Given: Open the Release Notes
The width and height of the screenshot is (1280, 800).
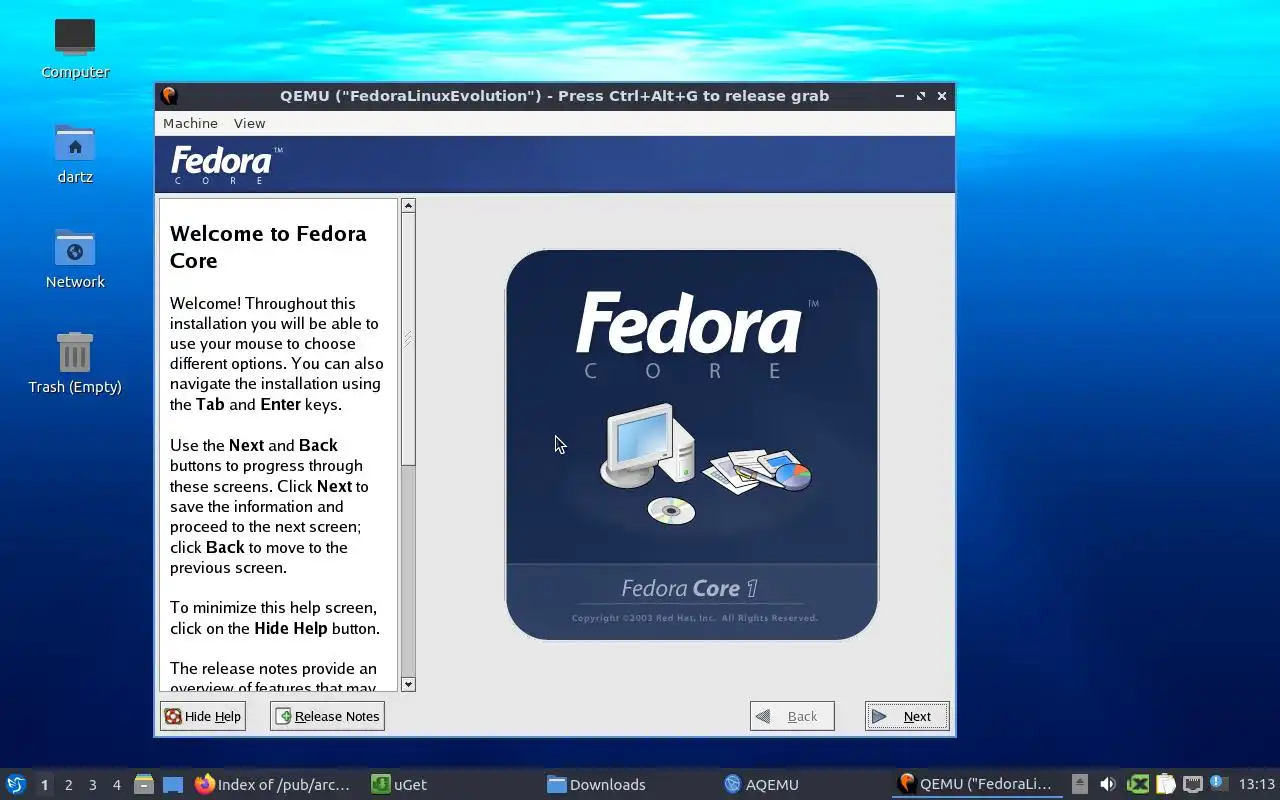Looking at the screenshot, I should point(327,716).
